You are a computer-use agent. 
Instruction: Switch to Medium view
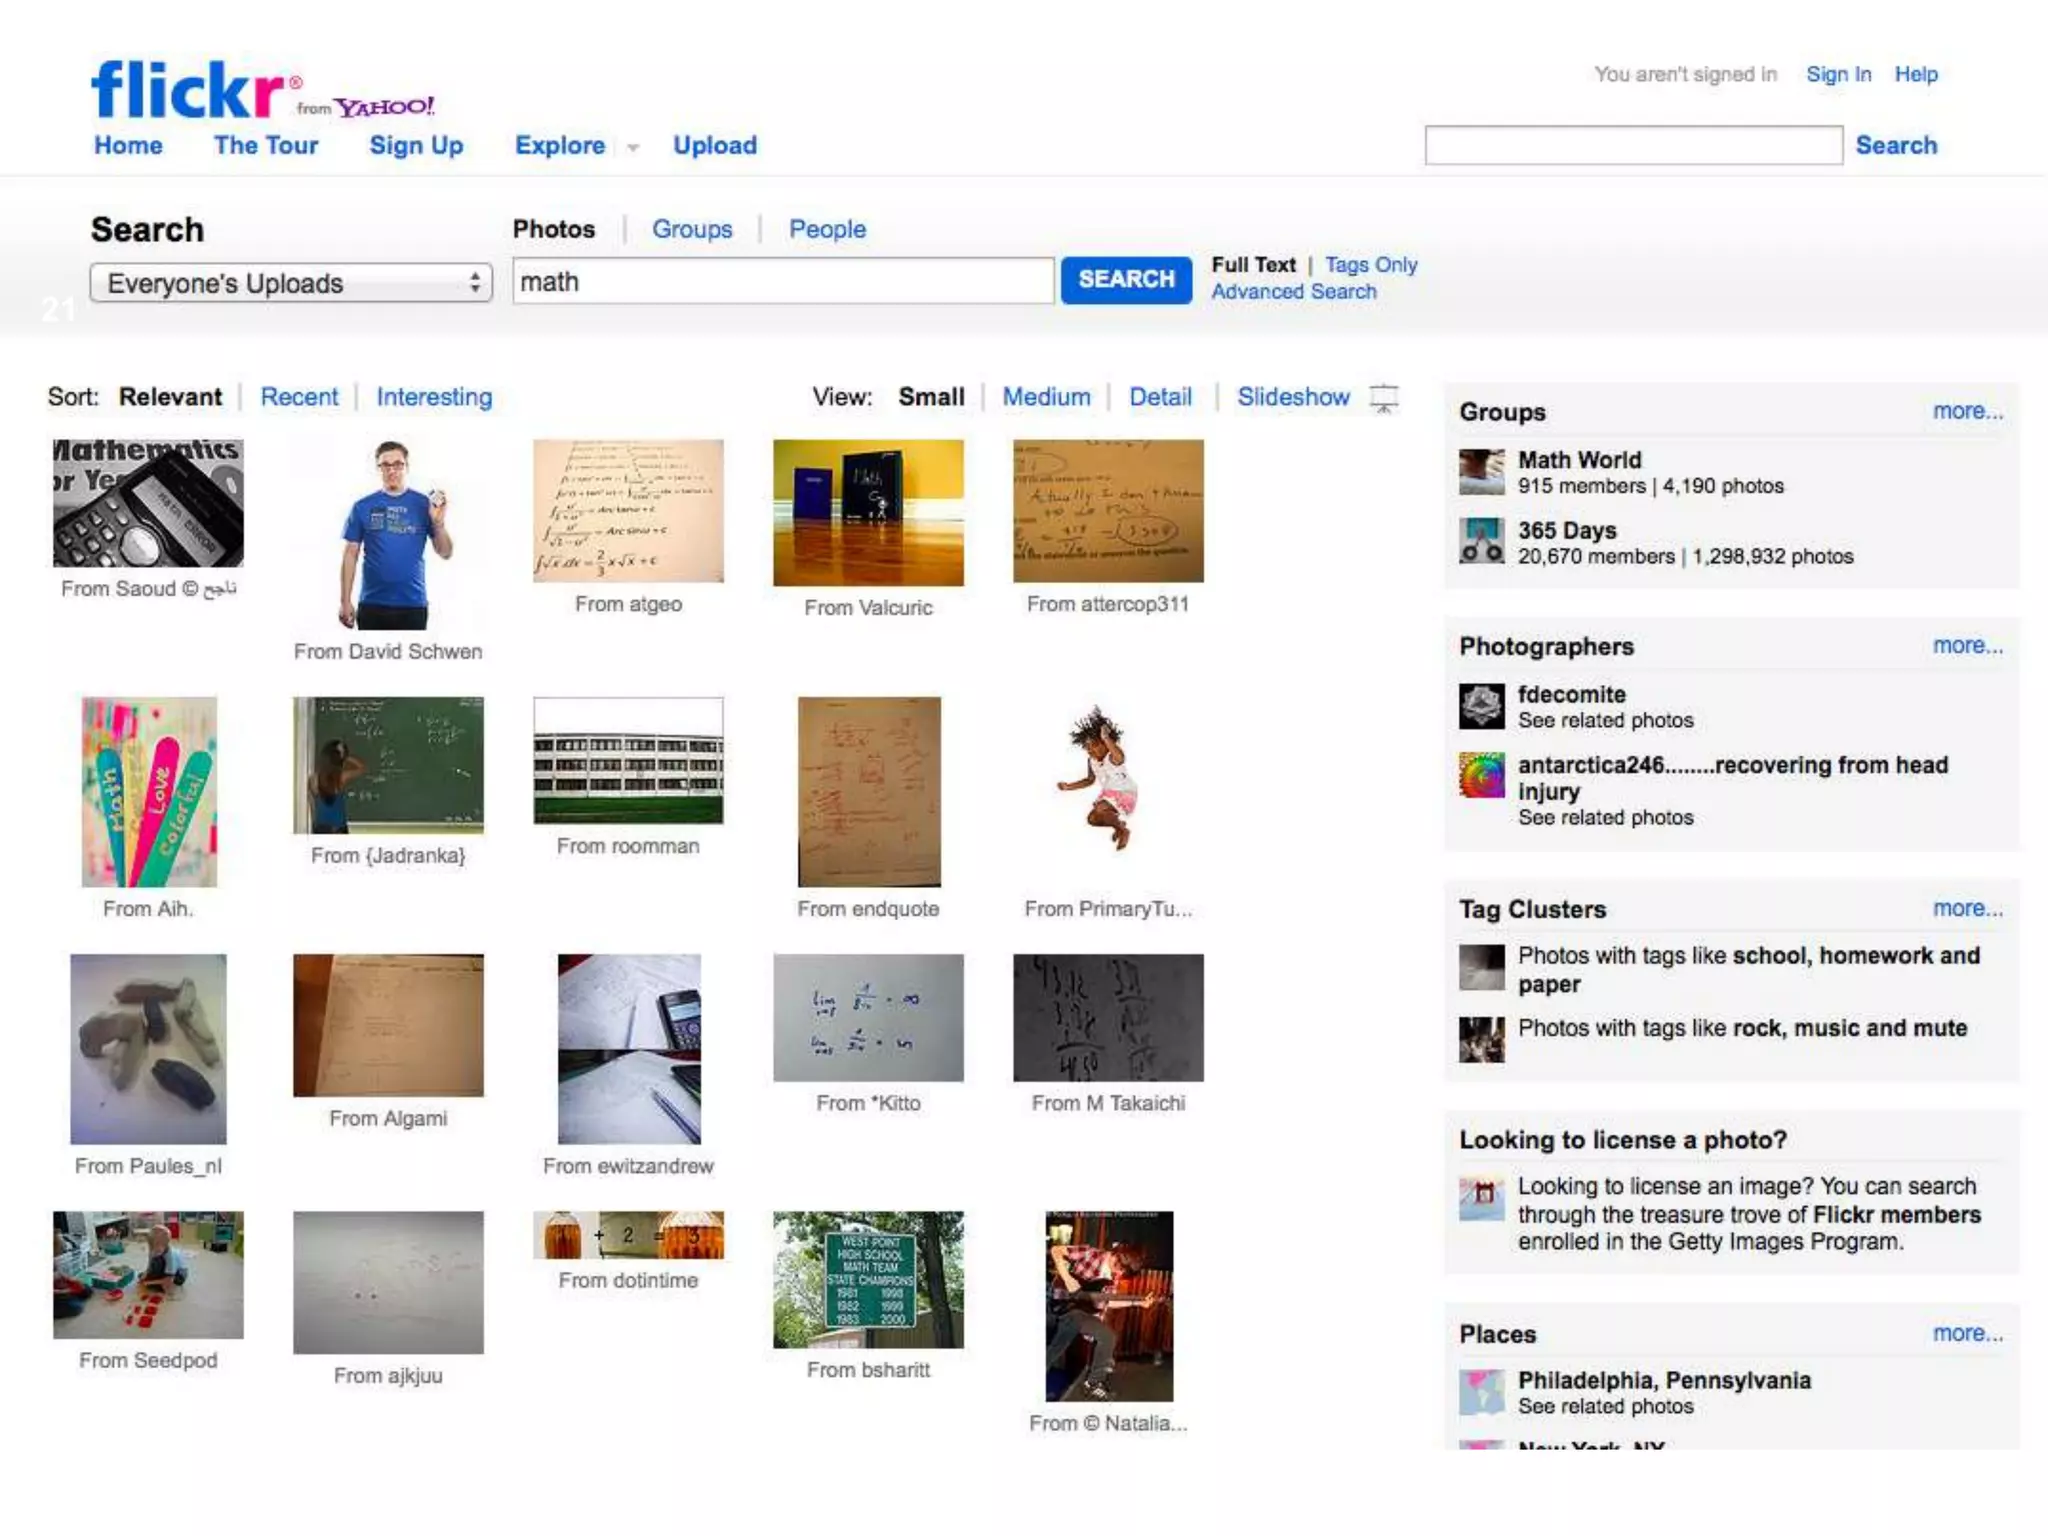(x=1046, y=397)
